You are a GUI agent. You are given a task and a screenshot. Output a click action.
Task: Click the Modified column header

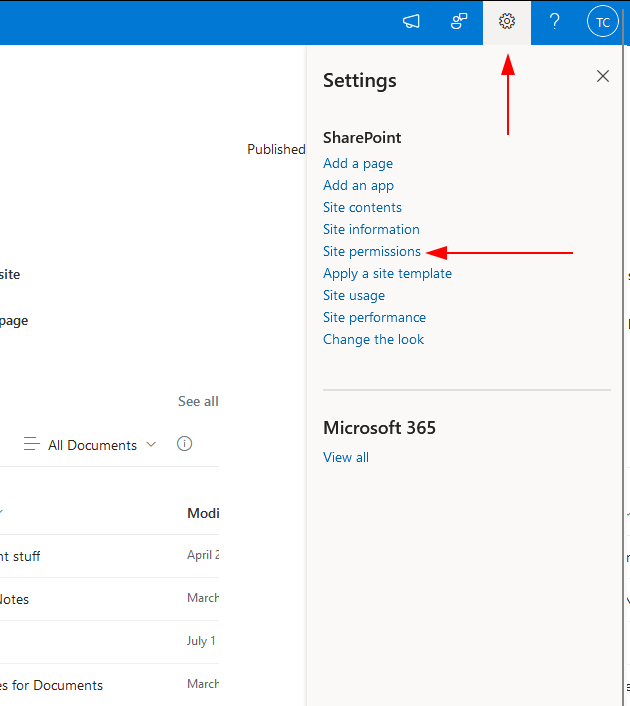click(x=203, y=513)
